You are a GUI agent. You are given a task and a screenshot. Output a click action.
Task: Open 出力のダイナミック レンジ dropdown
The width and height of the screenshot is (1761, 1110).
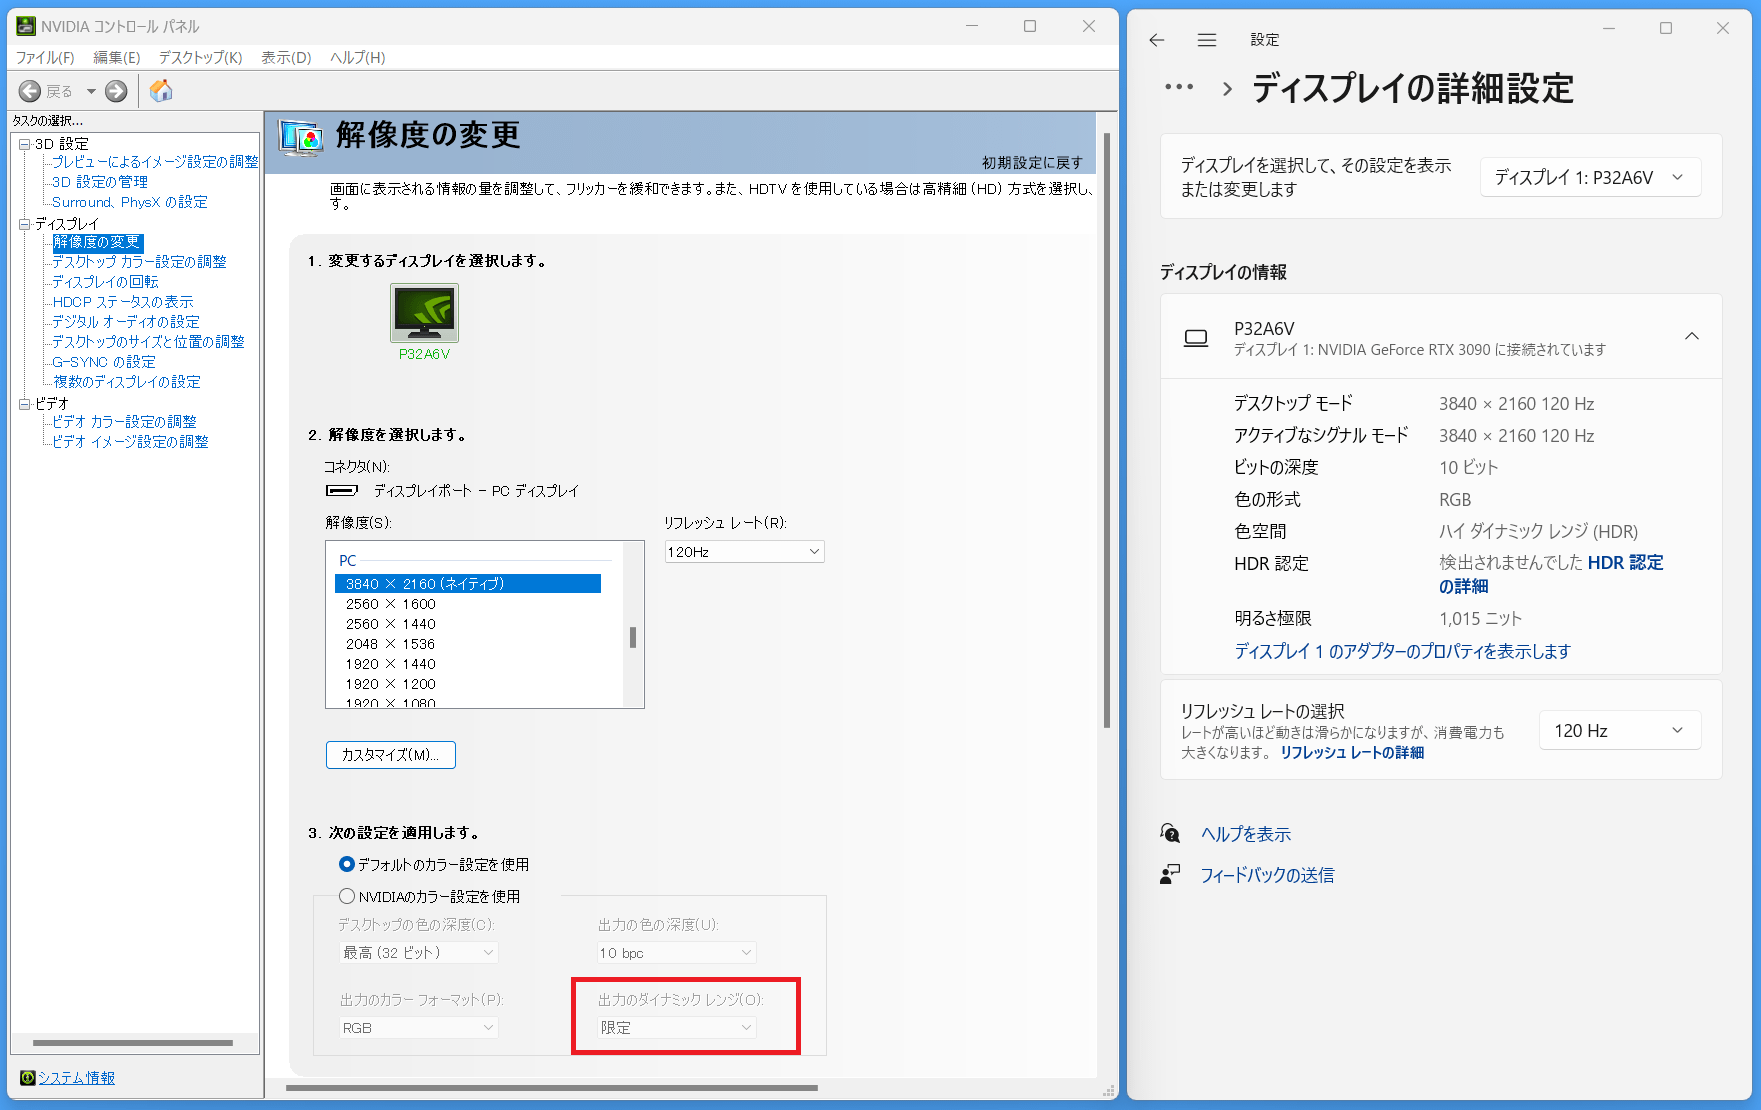click(x=677, y=1028)
